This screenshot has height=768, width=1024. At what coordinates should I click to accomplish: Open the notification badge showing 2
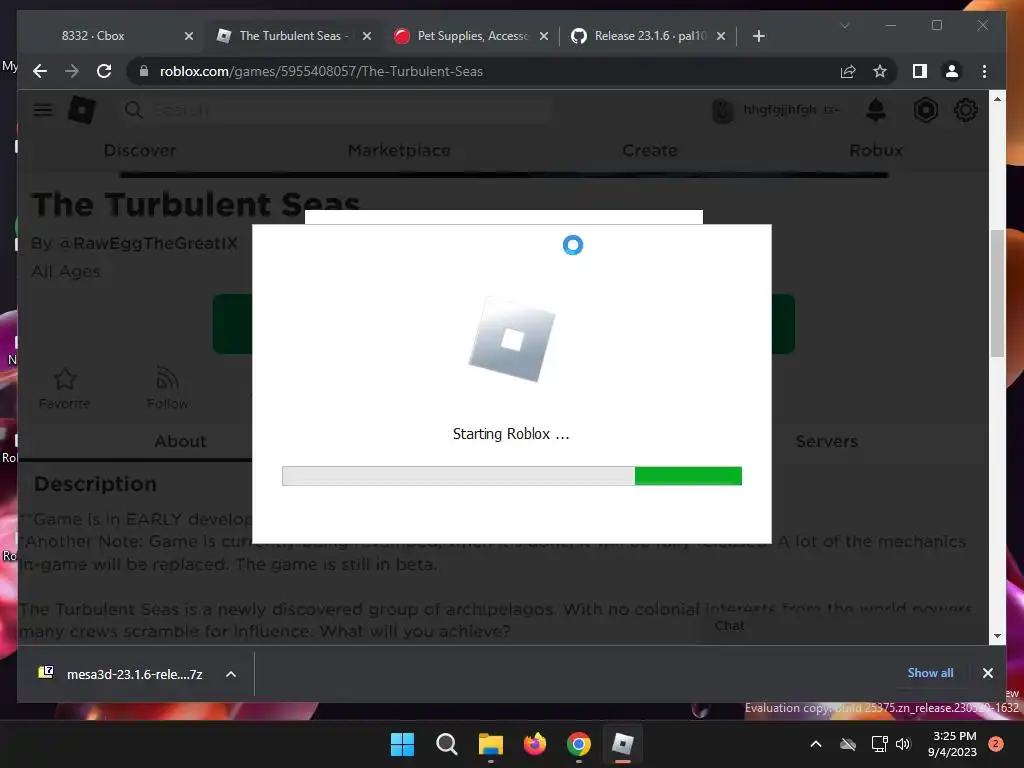(x=996, y=743)
